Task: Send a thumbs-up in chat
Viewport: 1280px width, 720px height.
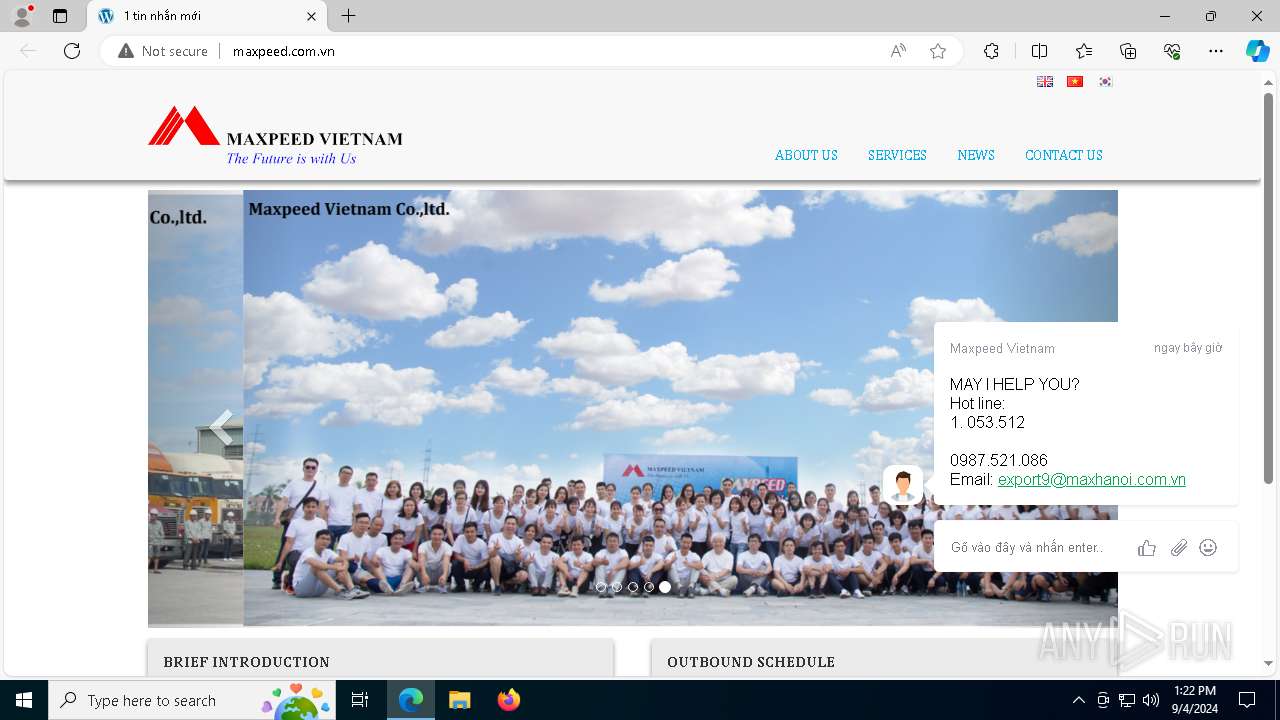Action: (x=1147, y=548)
